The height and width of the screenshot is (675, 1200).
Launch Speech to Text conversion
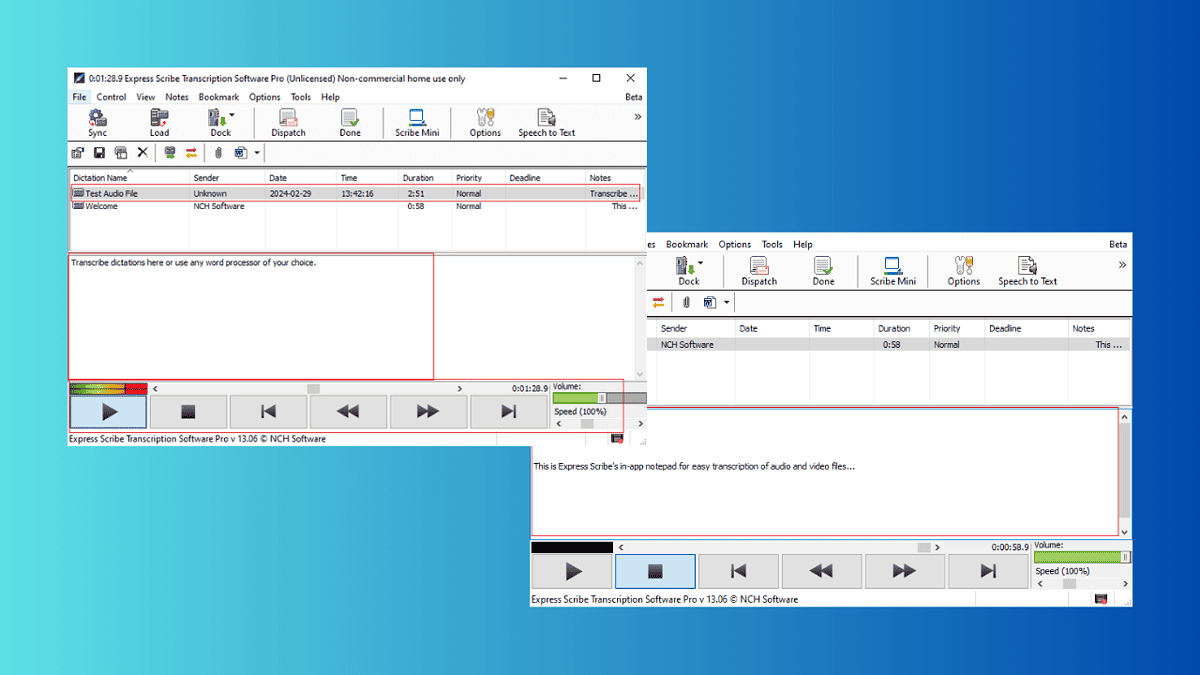[x=546, y=121]
